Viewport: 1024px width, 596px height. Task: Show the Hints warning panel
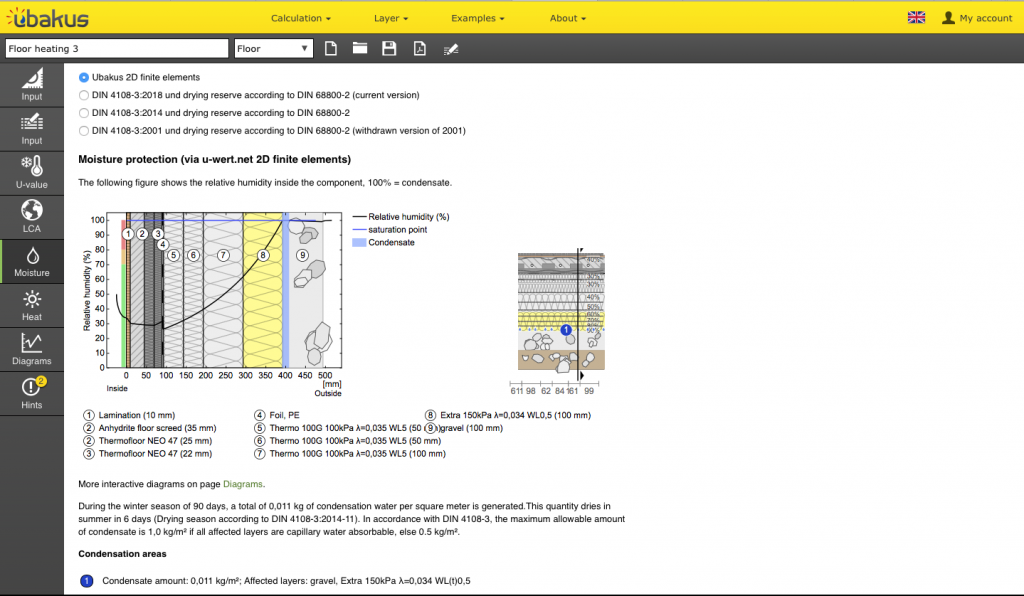pyautogui.click(x=32, y=392)
